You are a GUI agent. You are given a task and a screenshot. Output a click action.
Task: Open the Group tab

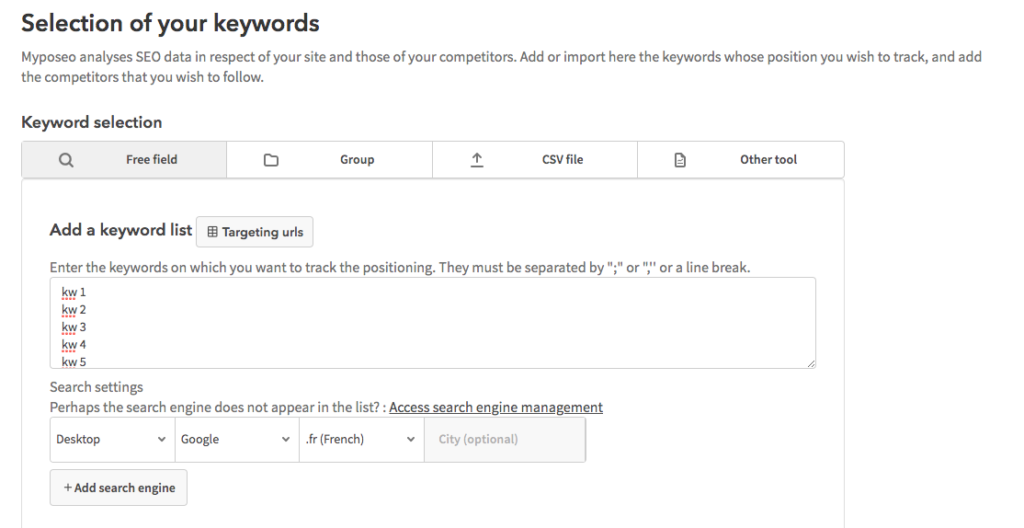tap(329, 159)
